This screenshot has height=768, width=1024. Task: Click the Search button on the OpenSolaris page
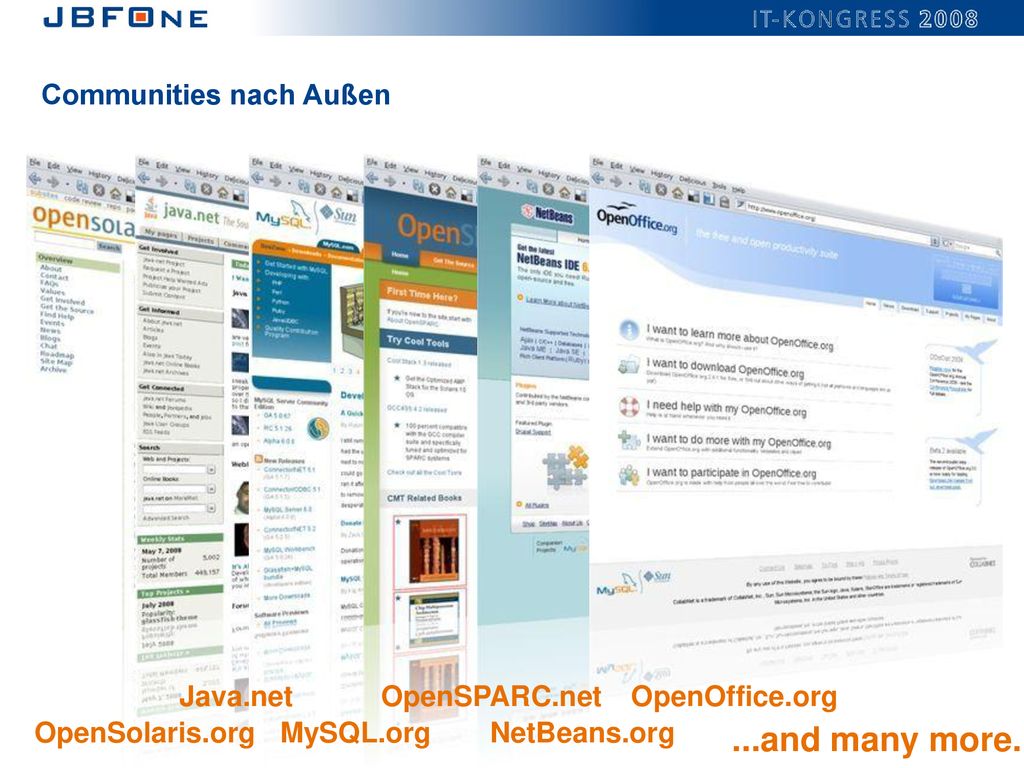(108, 247)
